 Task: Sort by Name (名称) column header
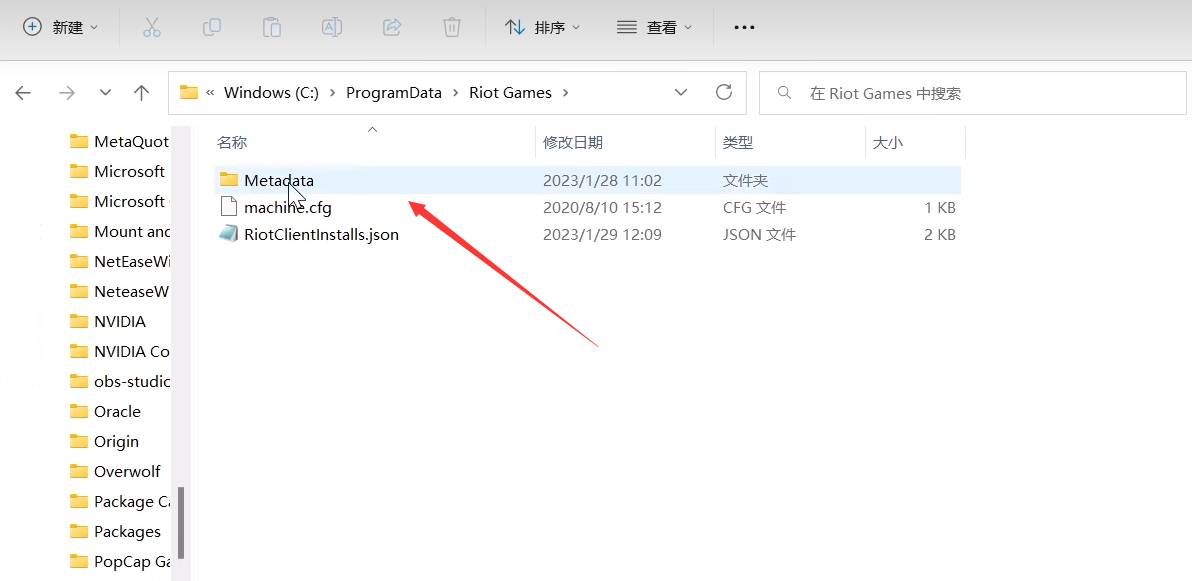tap(232, 142)
